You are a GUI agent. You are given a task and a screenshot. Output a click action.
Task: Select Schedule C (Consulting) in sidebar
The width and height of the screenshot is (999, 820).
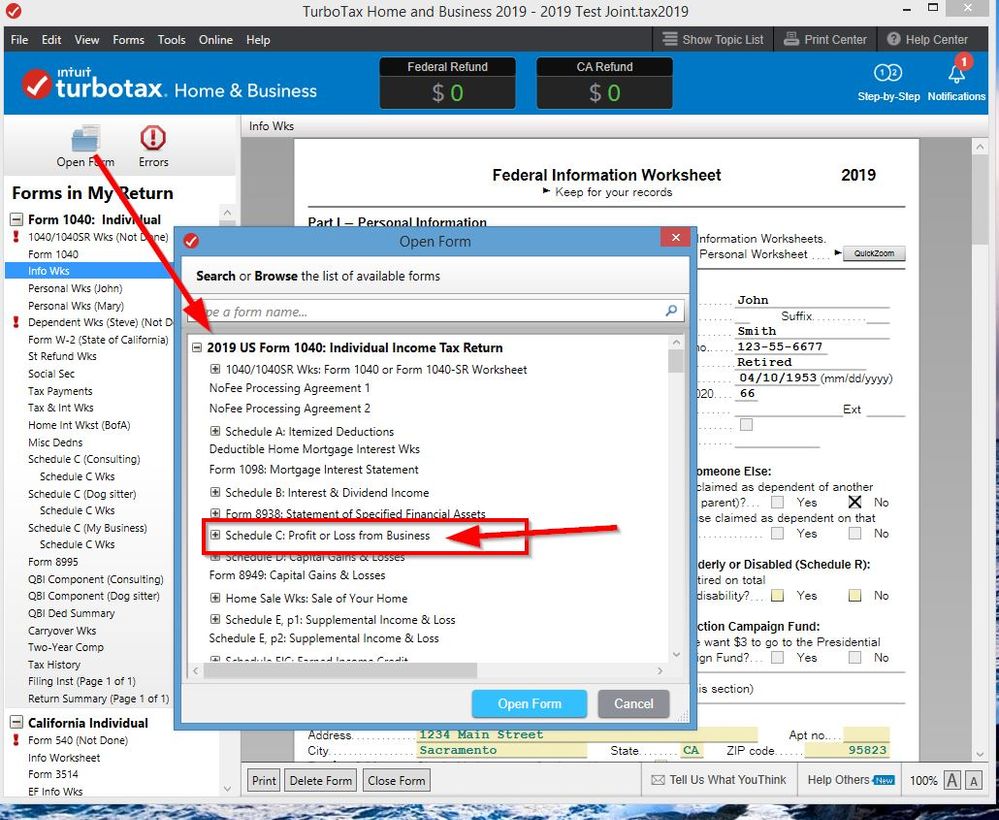84,459
